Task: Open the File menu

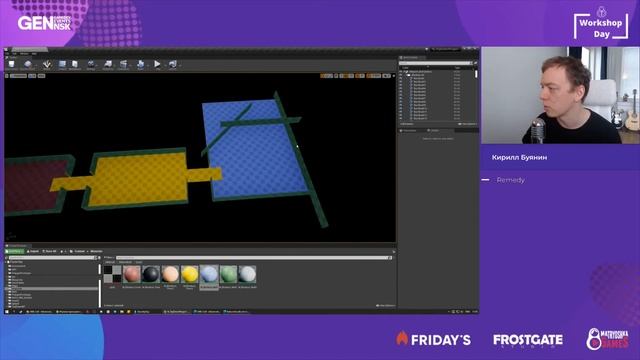Action: point(7,53)
